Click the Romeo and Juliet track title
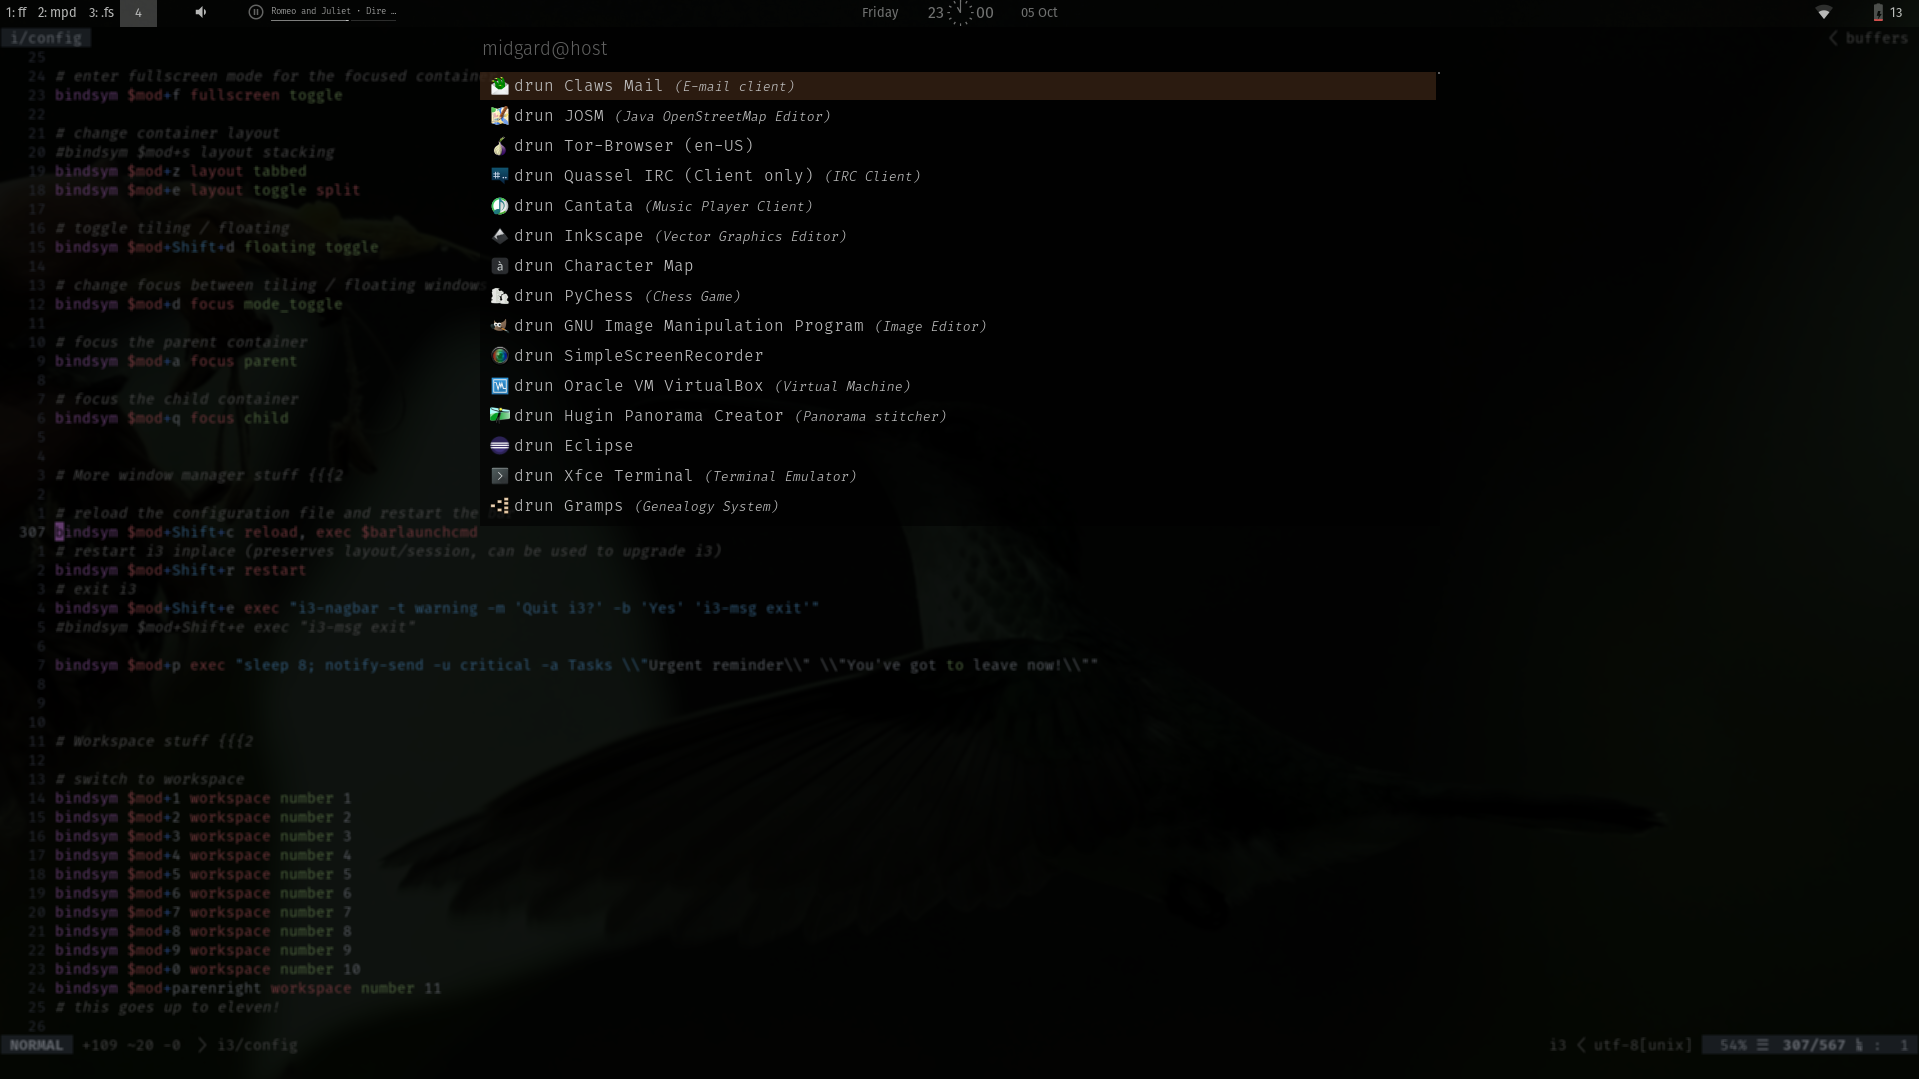The width and height of the screenshot is (1919, 1079). point(333,11)
